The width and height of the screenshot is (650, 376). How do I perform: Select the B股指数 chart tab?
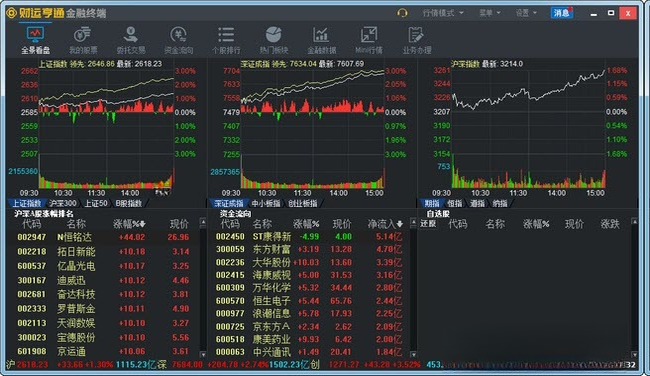point(129,203)
